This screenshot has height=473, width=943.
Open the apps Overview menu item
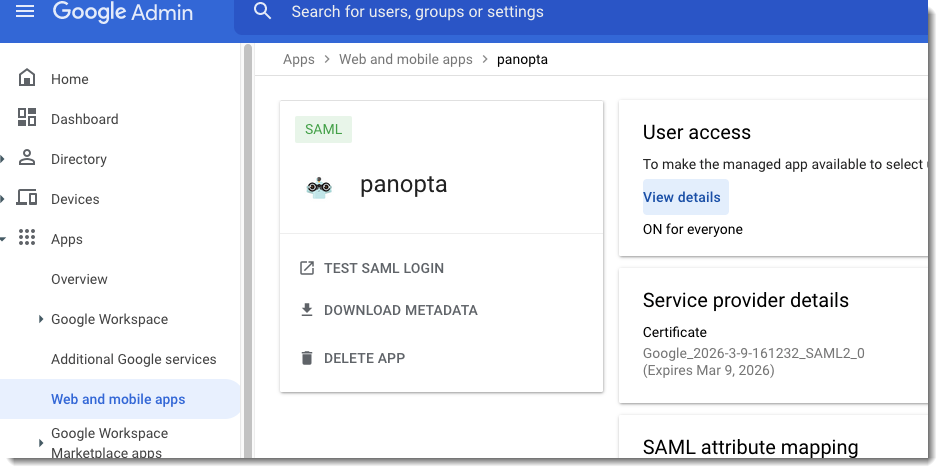pos(79,279)
